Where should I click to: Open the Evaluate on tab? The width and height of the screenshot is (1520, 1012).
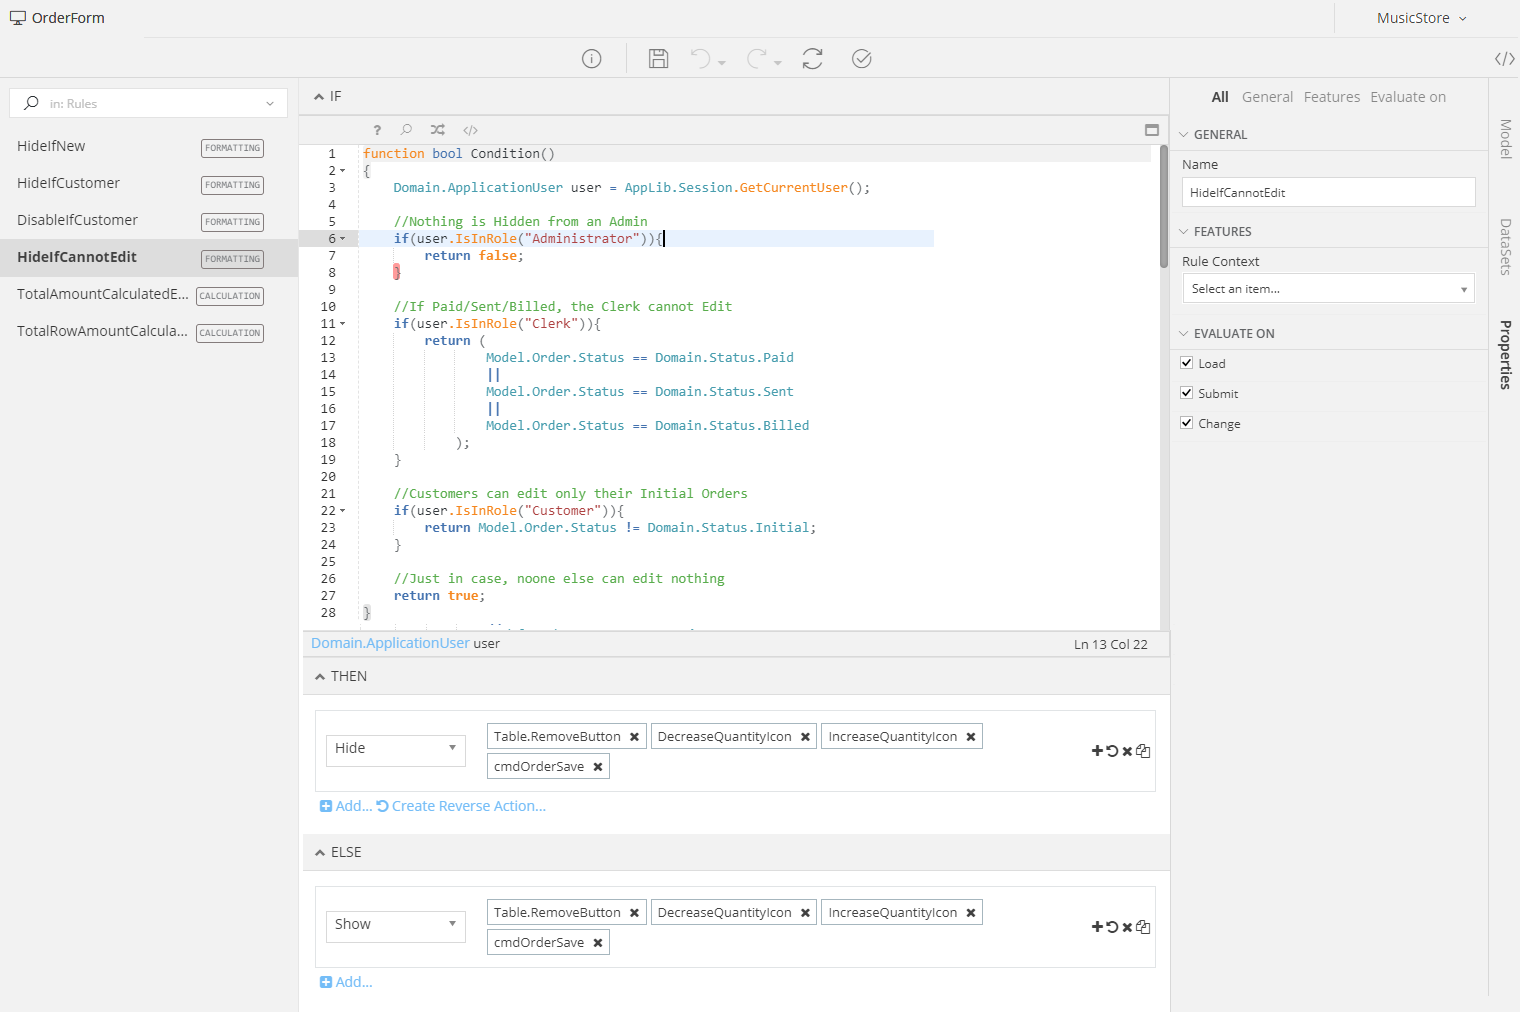point(1407,97)
